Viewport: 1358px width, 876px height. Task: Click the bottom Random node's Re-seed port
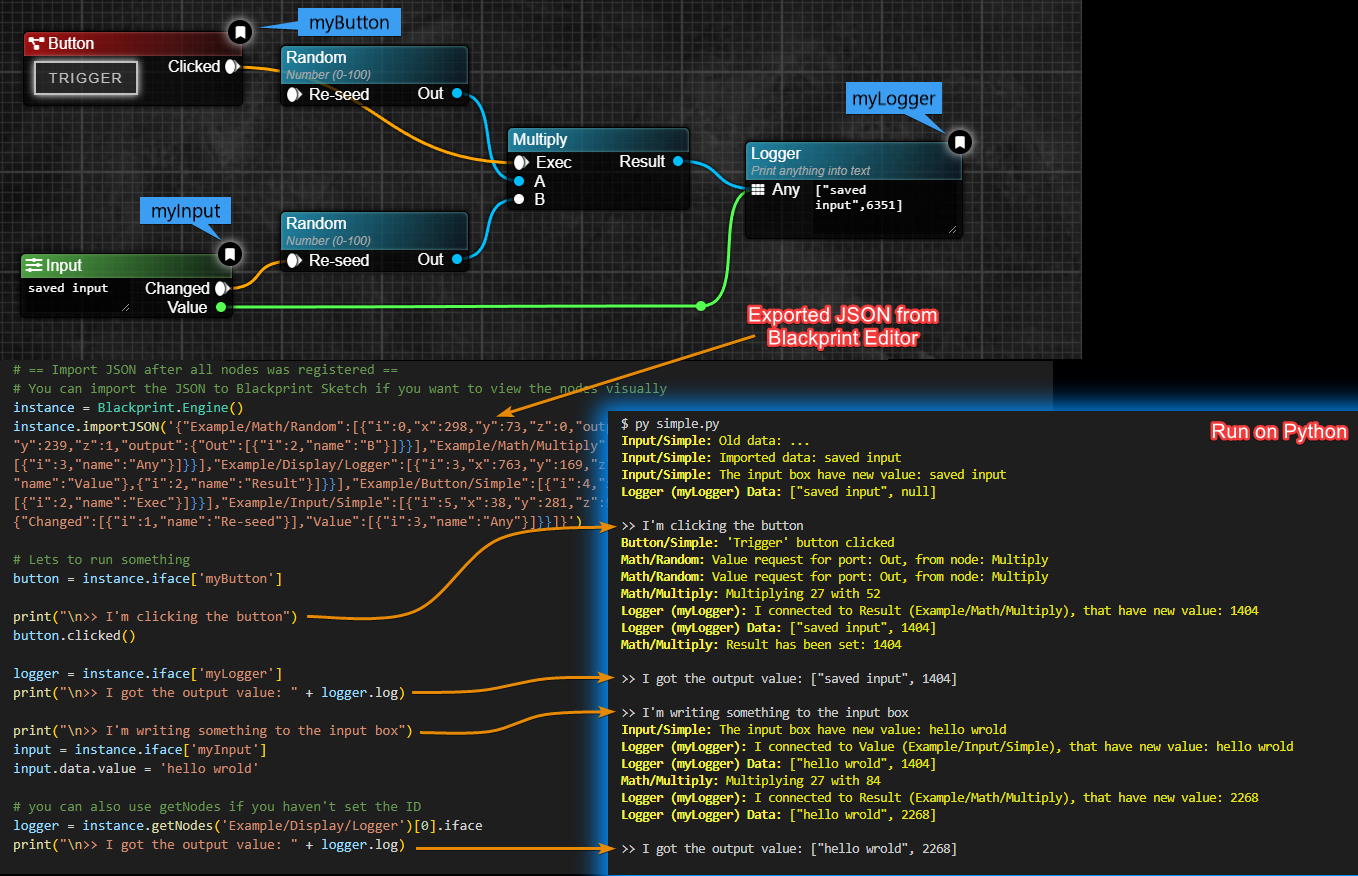click(x=295, y=260)
